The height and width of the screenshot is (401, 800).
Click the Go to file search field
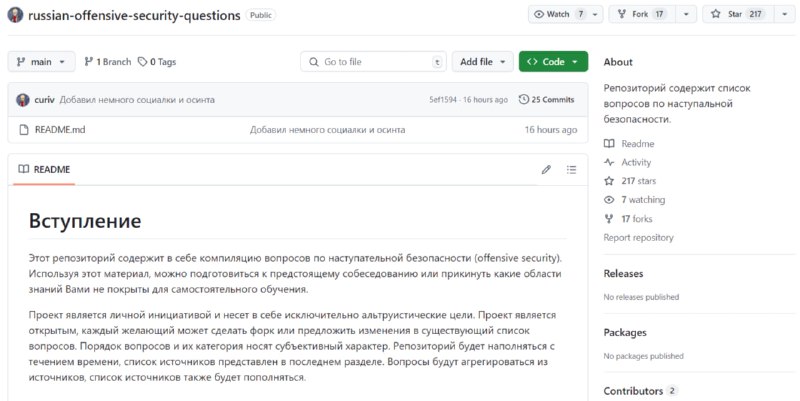tap(373, 62)
